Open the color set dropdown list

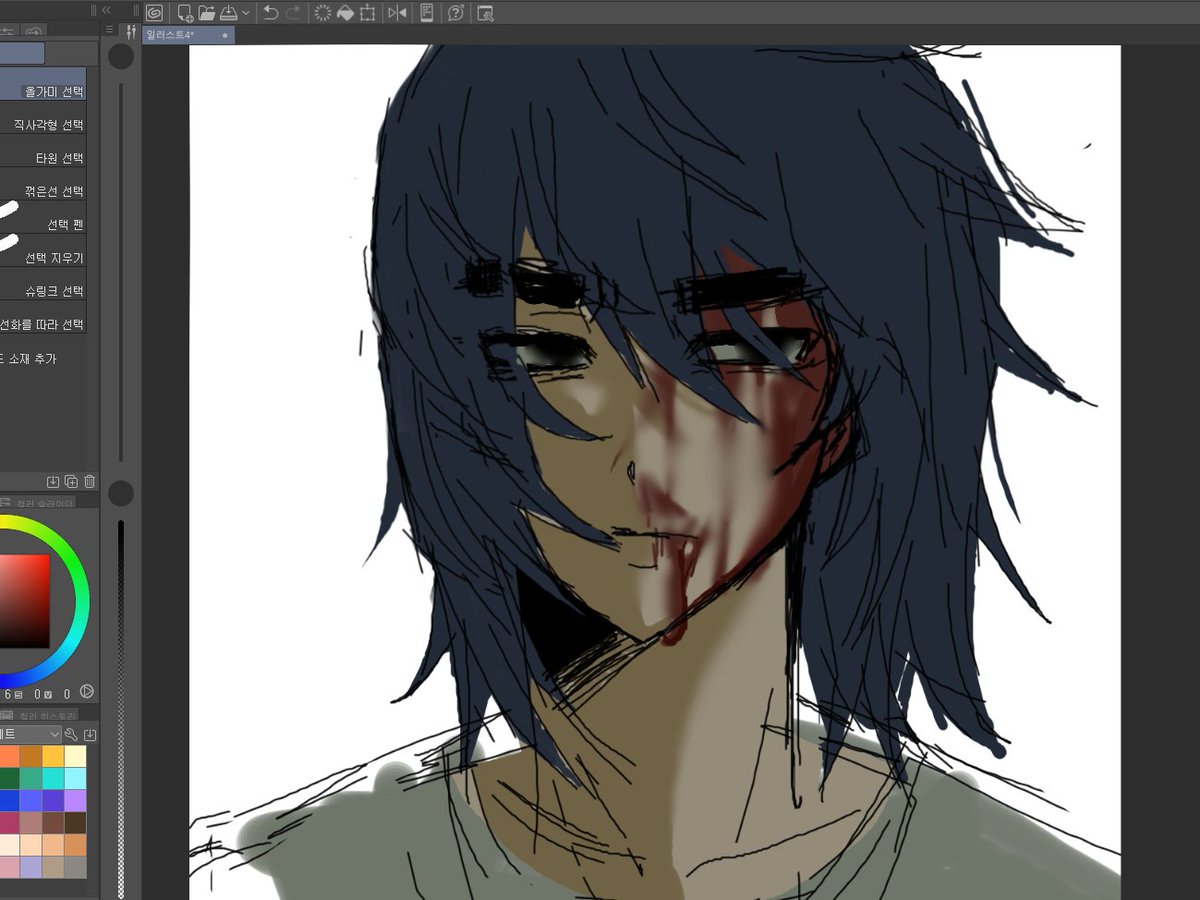click(x=30, y=735)
